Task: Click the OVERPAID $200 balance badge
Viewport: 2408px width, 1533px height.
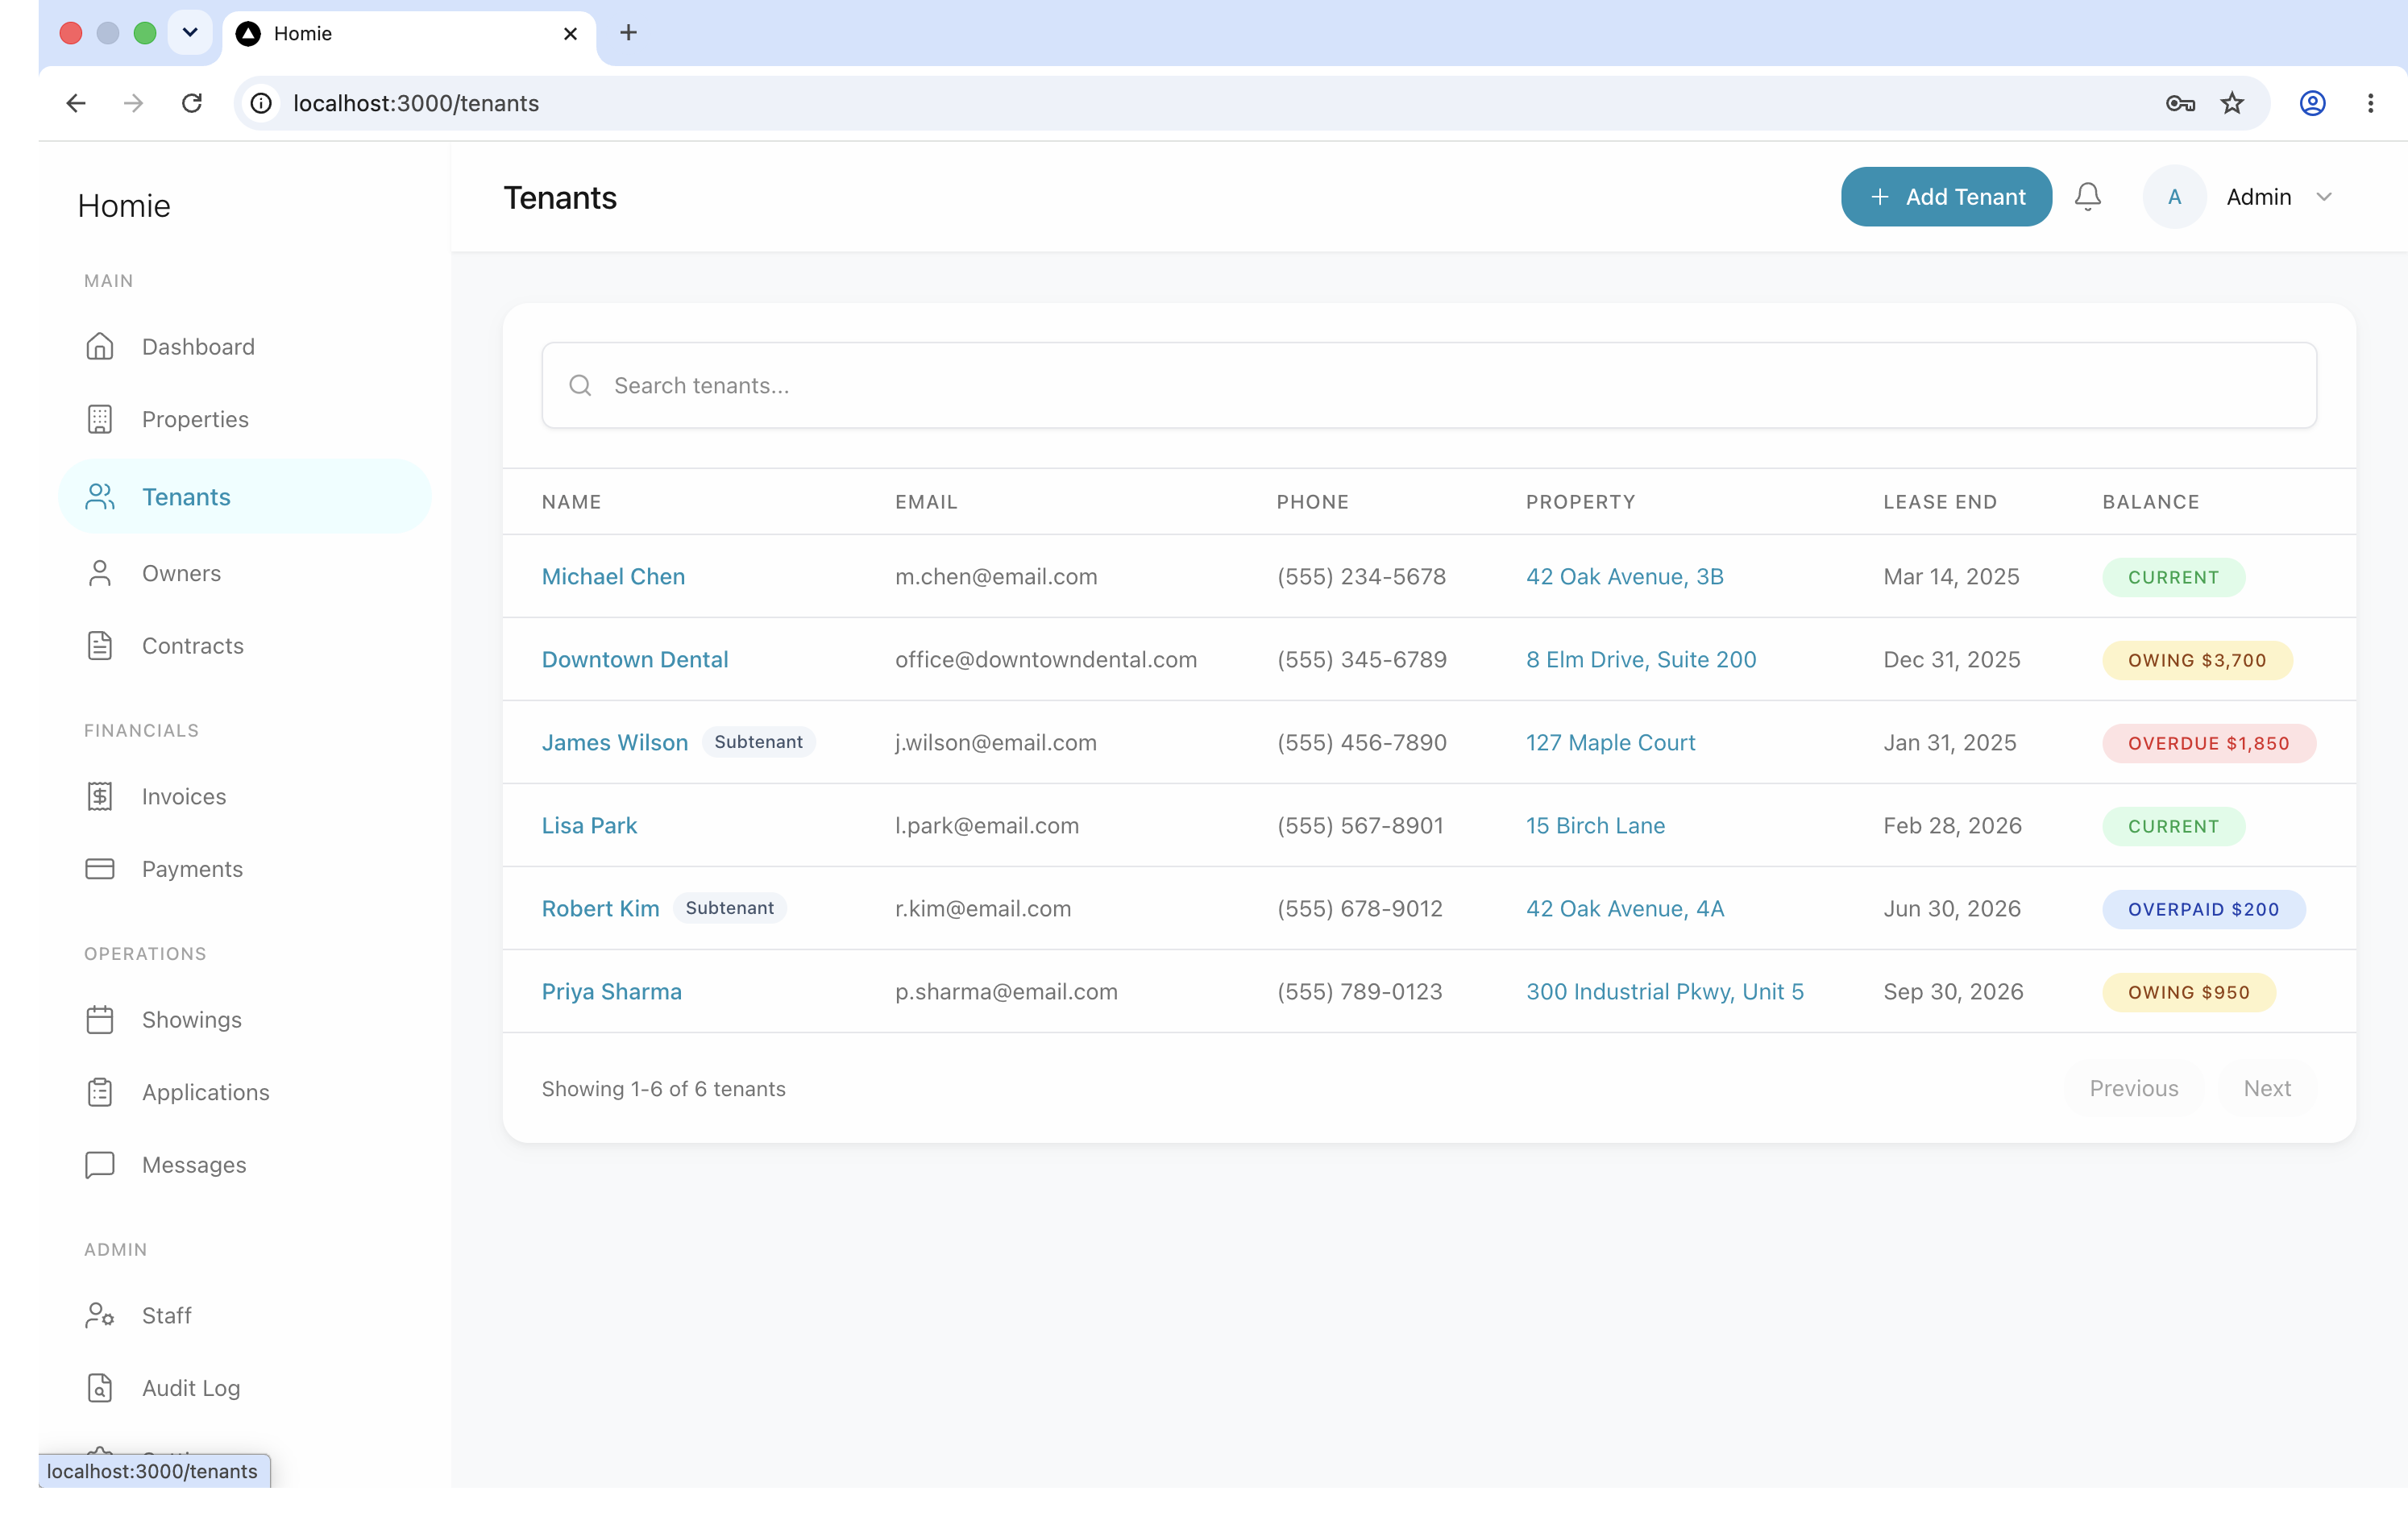Action: pos(2203,909)
